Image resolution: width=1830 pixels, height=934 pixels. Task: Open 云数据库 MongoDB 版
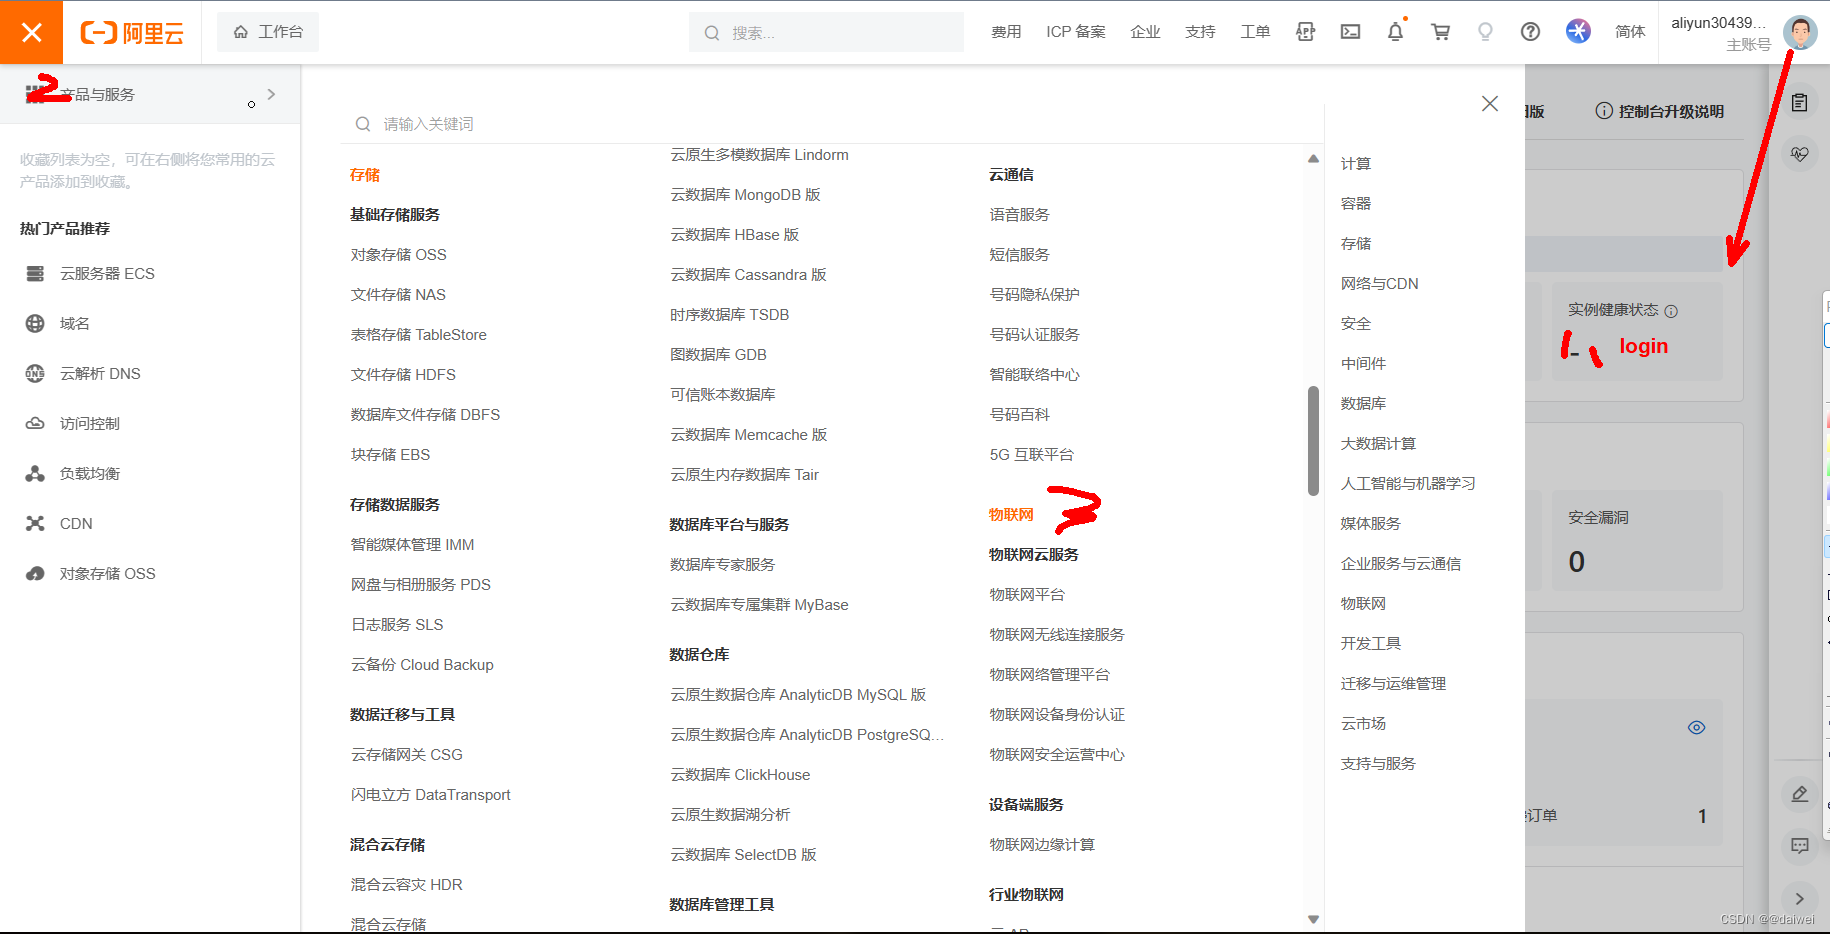(x=745, y=195)
